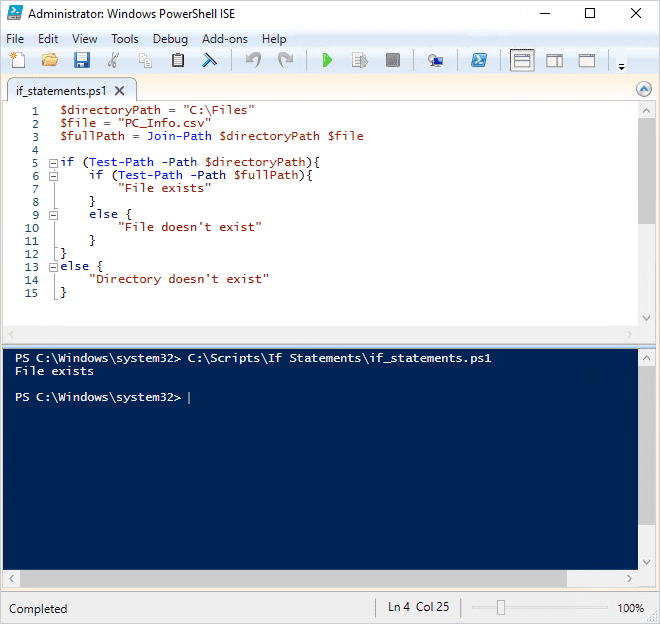Run the script with the green play icon
The image size is (660, 624).
[327, 60]
